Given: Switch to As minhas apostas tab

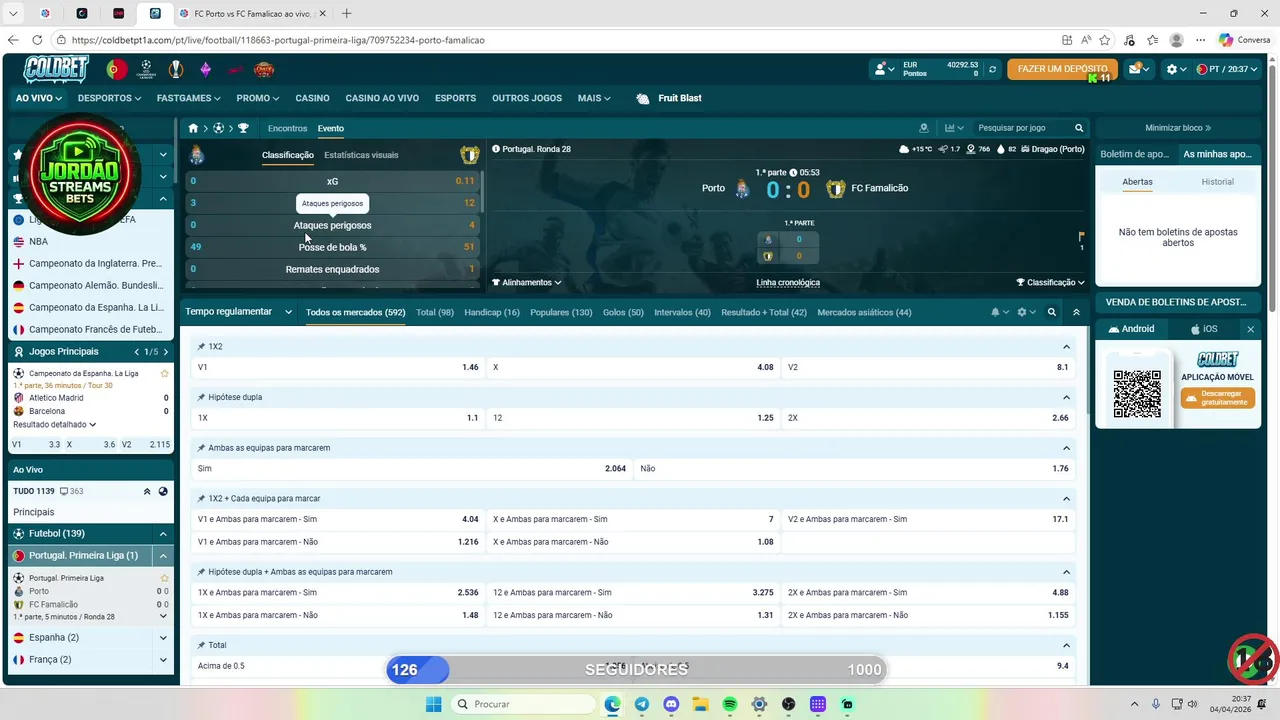Looking at the screenshot, I should tap(1217, 154).
